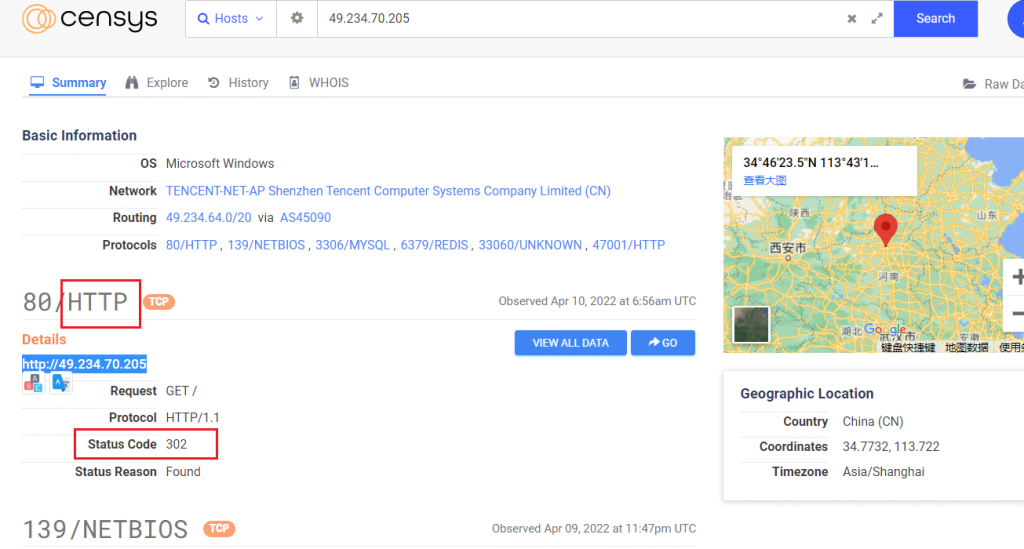The height and width of the screenshot is (549, 1024).
Task: Click the GO button
Action: point(662,343)
